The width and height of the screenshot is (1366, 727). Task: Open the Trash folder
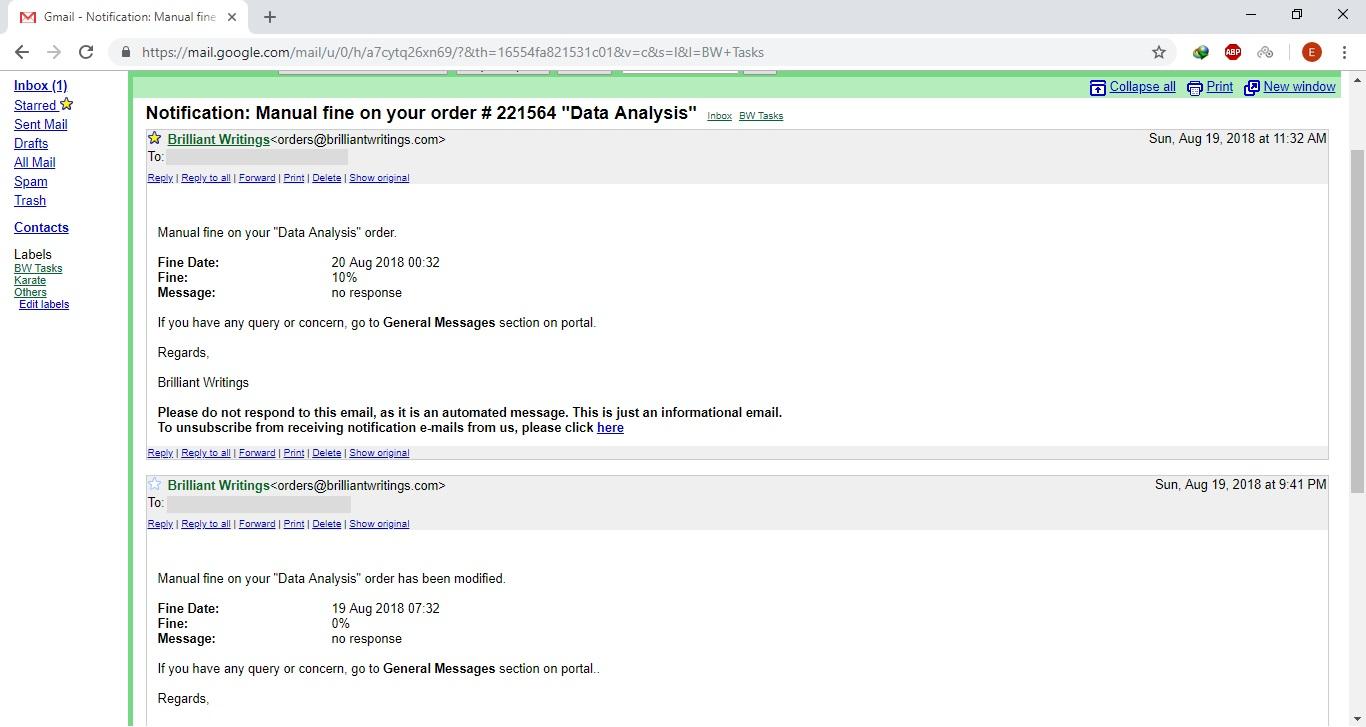[30, 200]
